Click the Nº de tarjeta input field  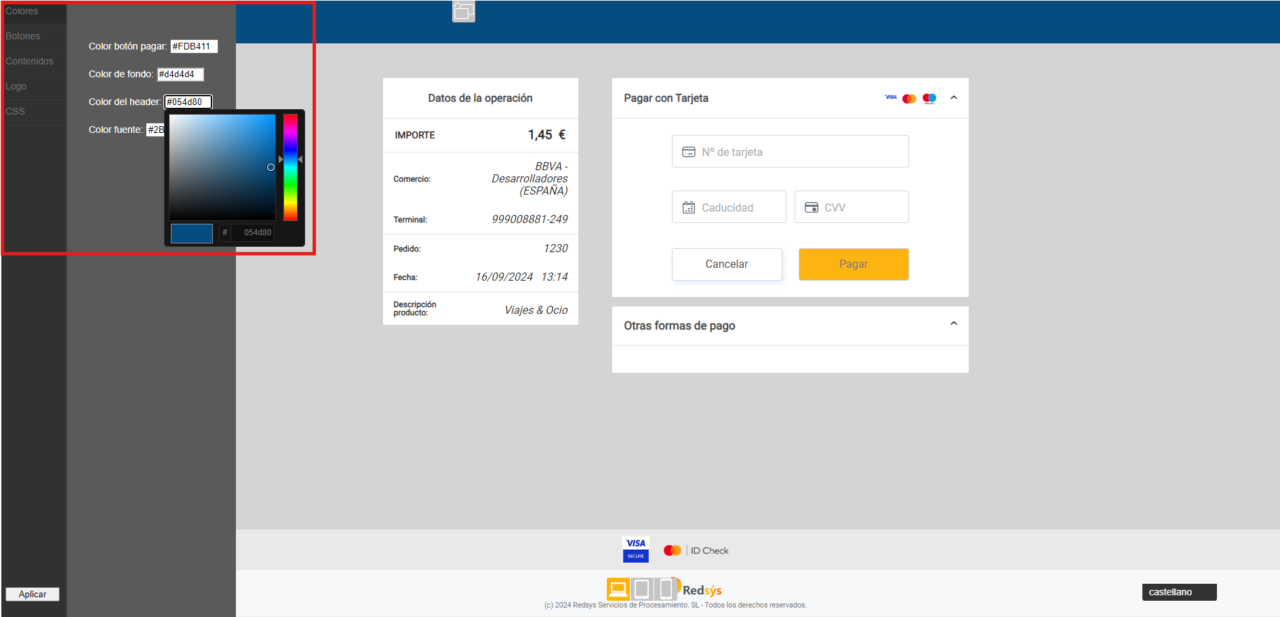790,152
